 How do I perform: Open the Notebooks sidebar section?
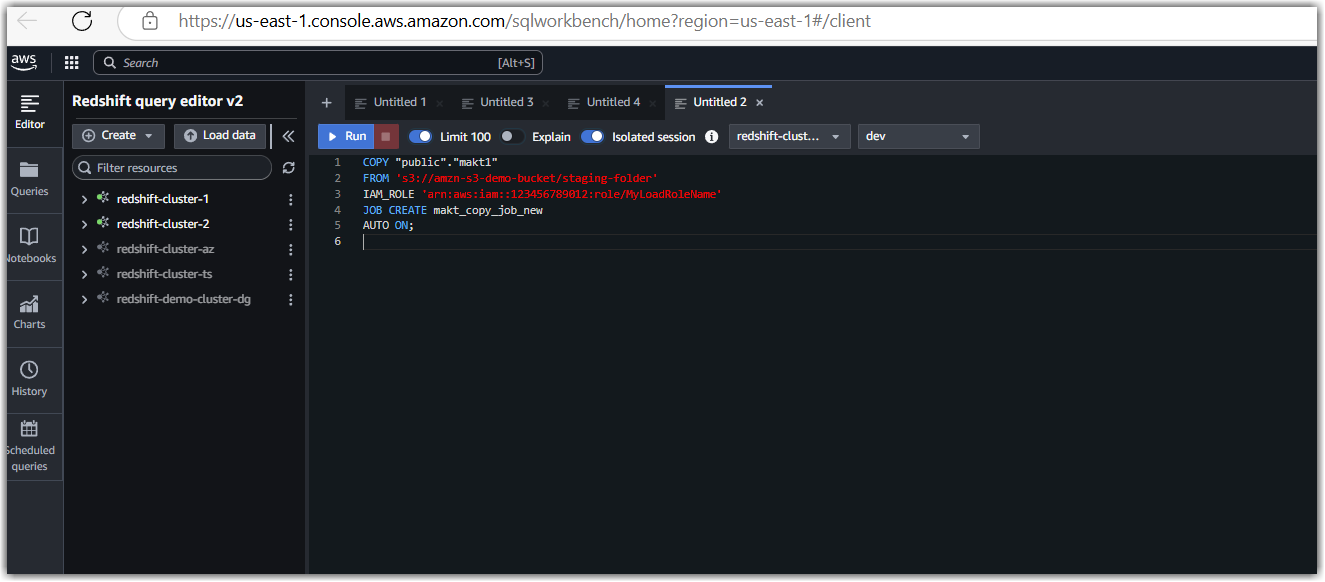pos(30,245)
